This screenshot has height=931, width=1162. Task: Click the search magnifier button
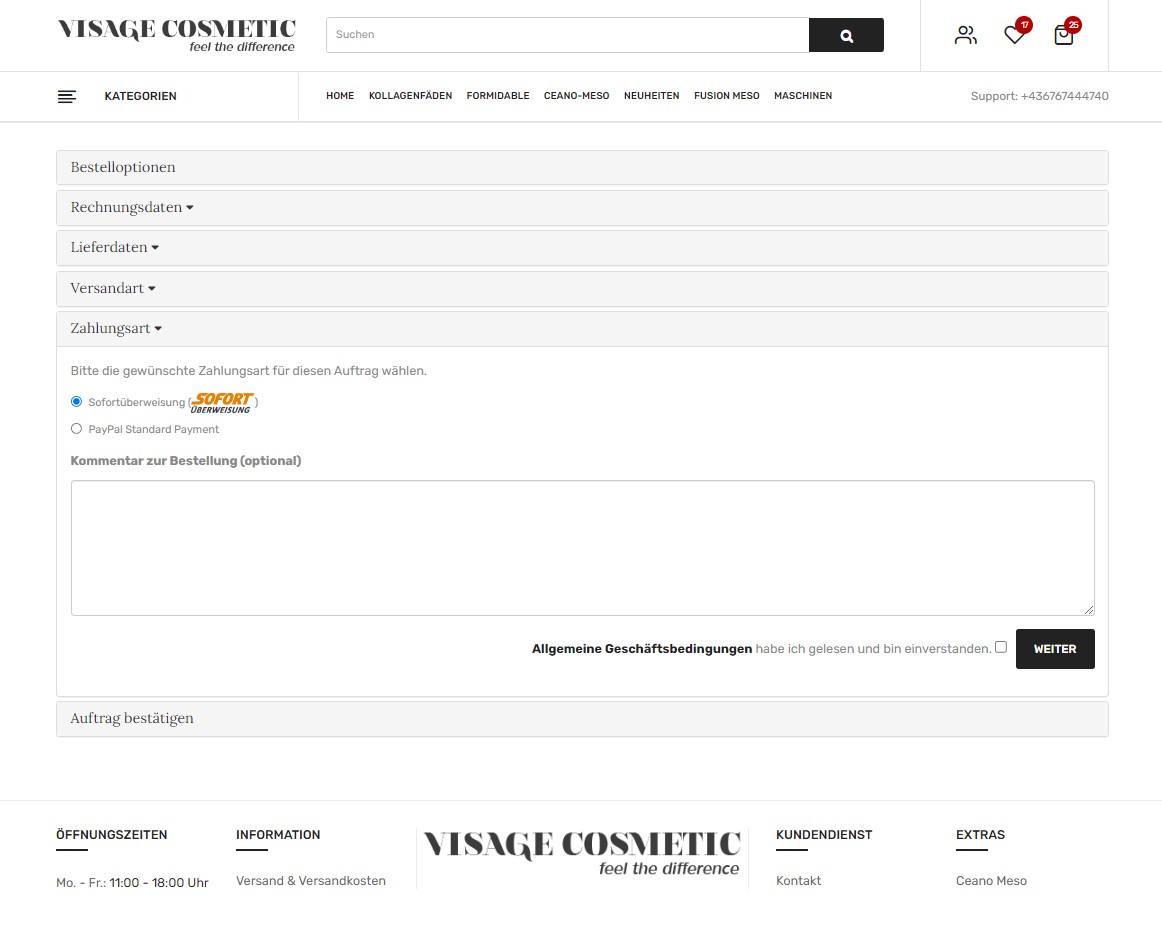tap(846, 35)
